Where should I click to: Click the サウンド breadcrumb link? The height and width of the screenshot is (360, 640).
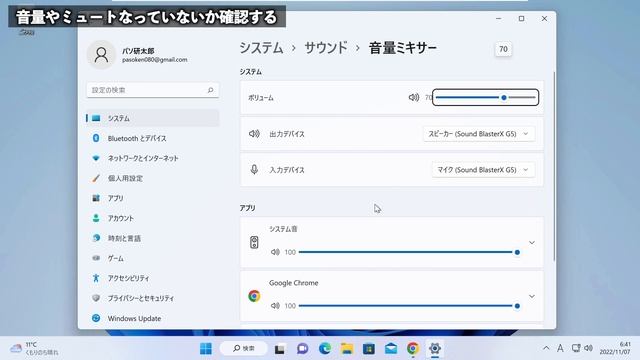pos(326,48)
